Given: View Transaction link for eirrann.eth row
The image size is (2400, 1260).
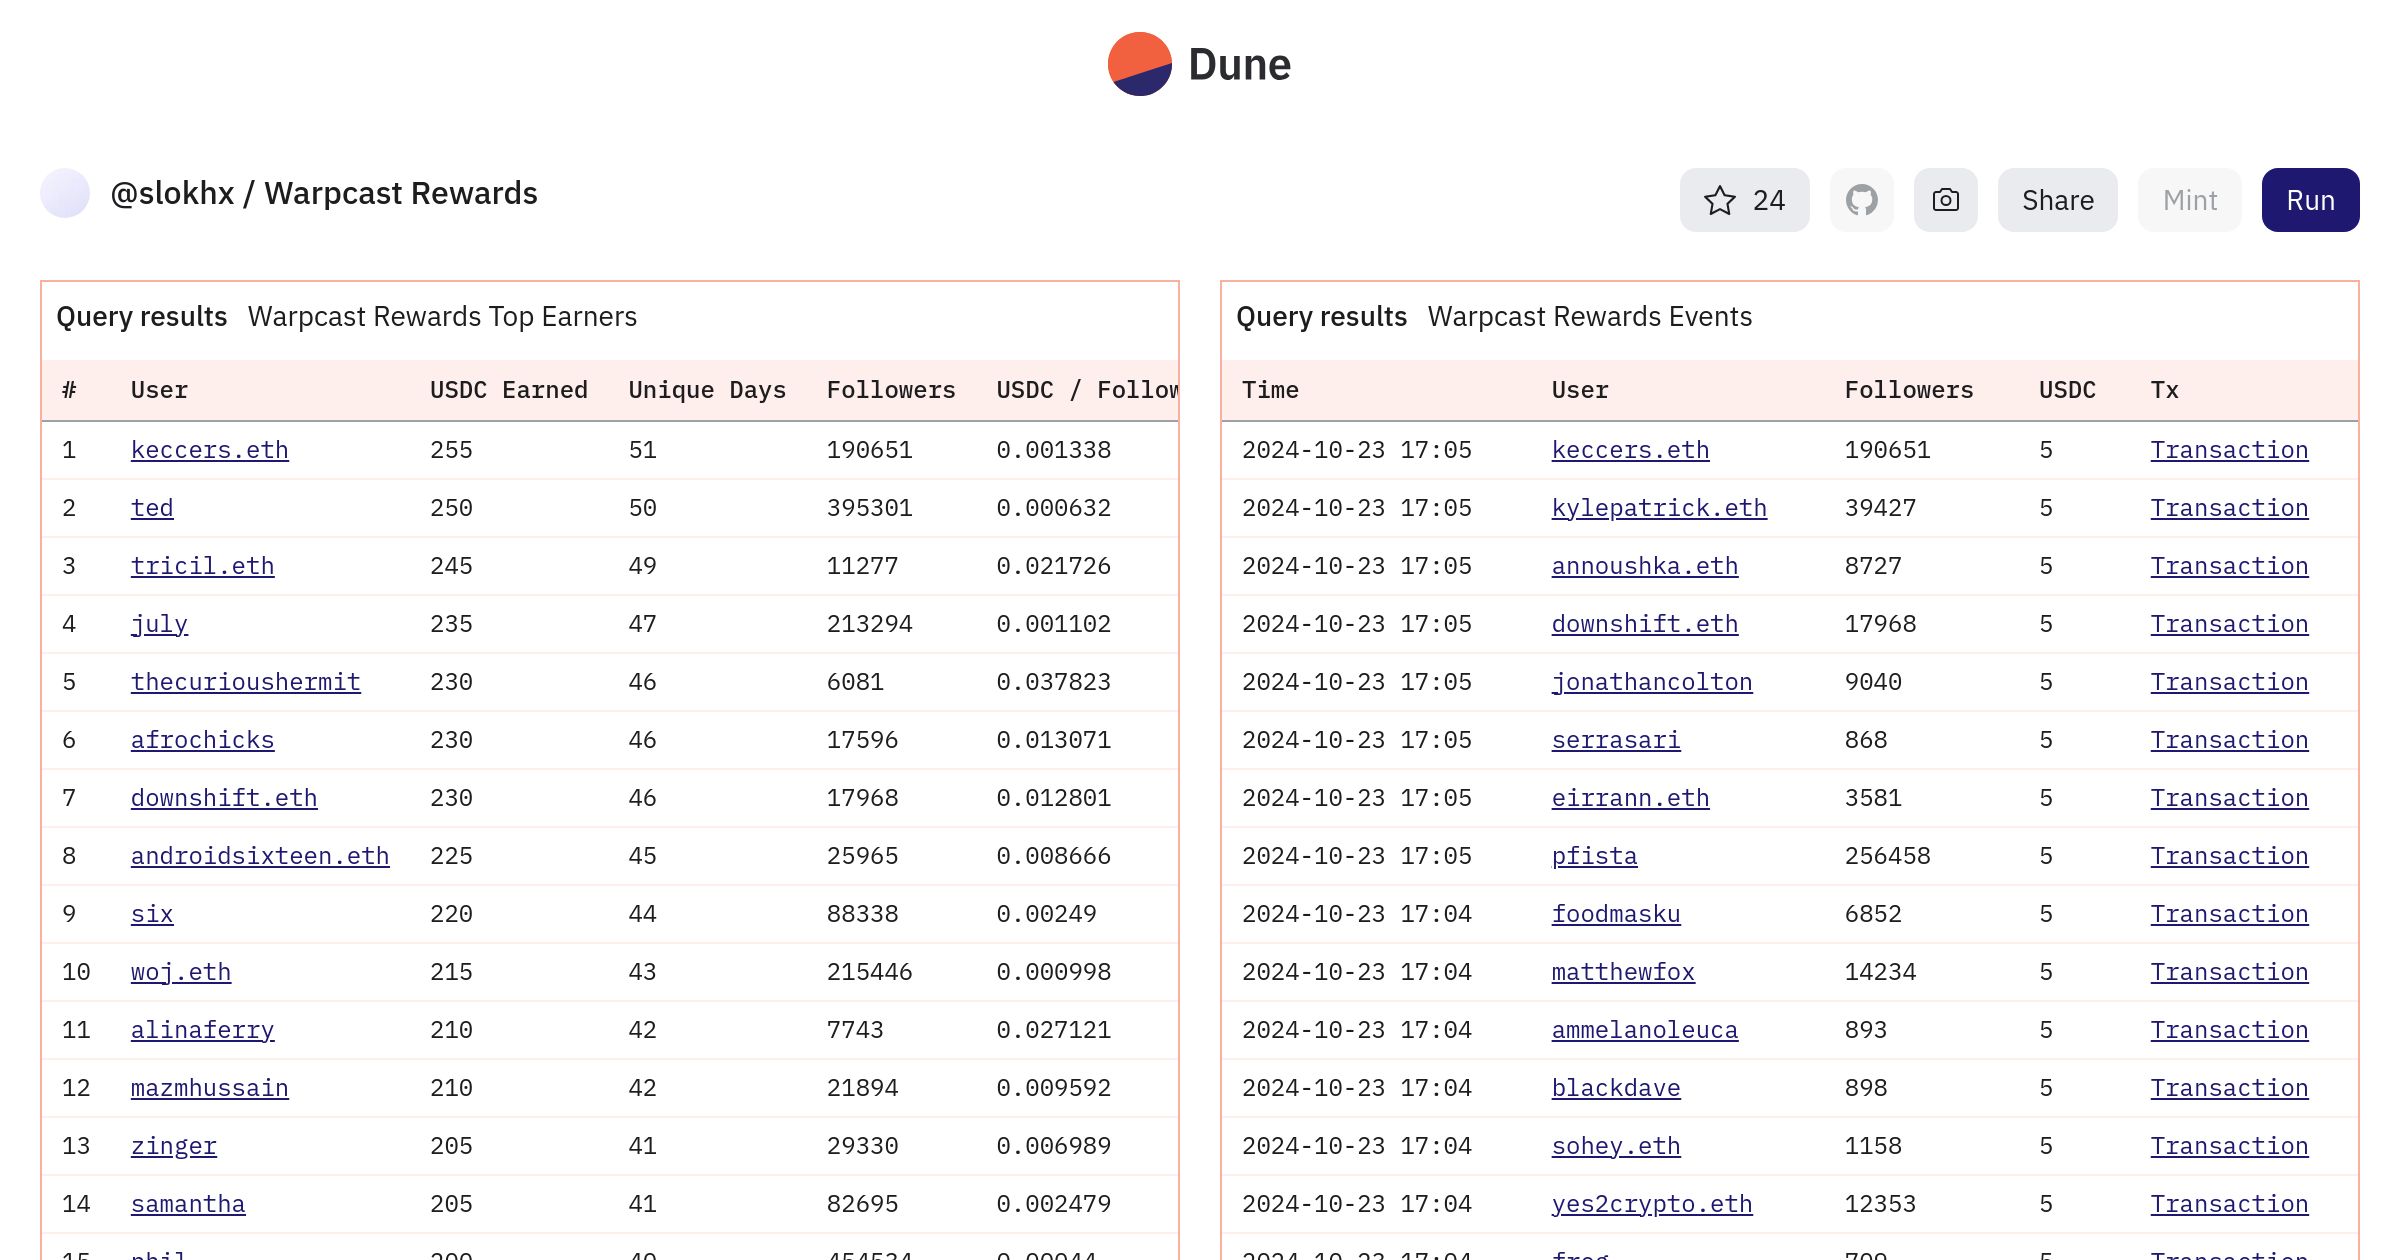Looking at the screenshot, I should coord(2229,798).
